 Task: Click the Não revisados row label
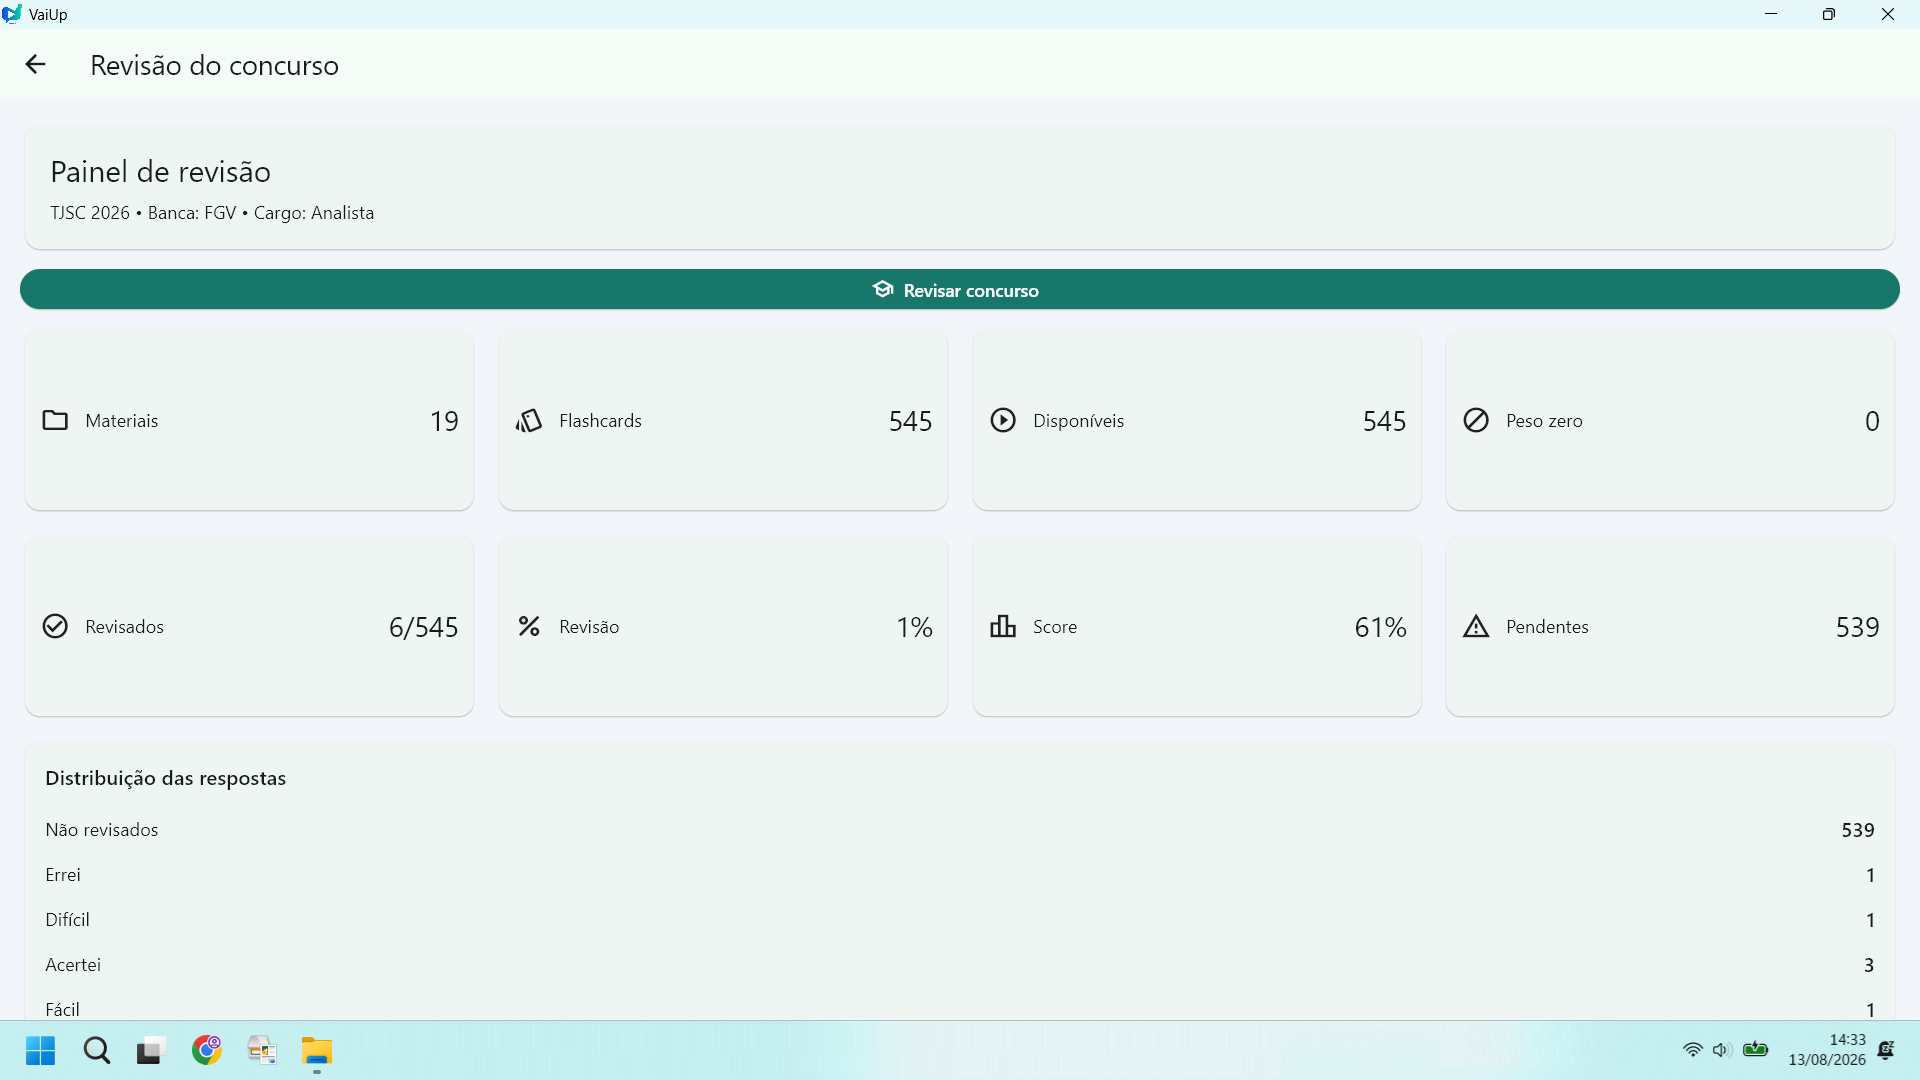pyautogui.click(x=102, y=830)
